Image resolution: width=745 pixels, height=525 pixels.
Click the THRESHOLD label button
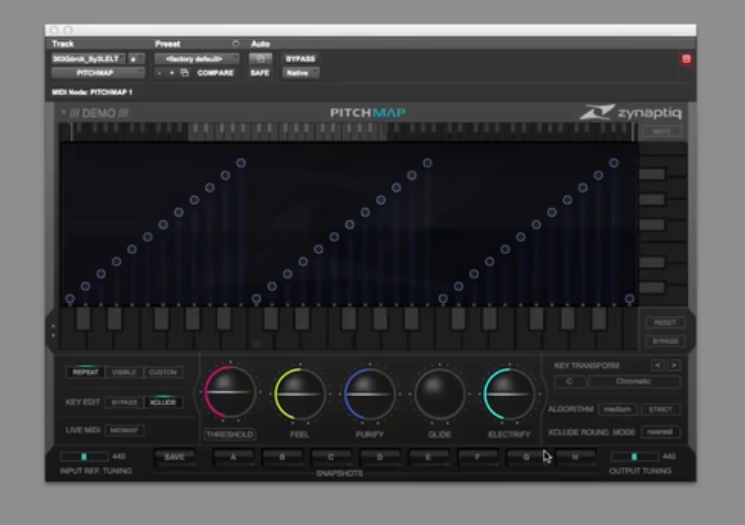(230, 434)
